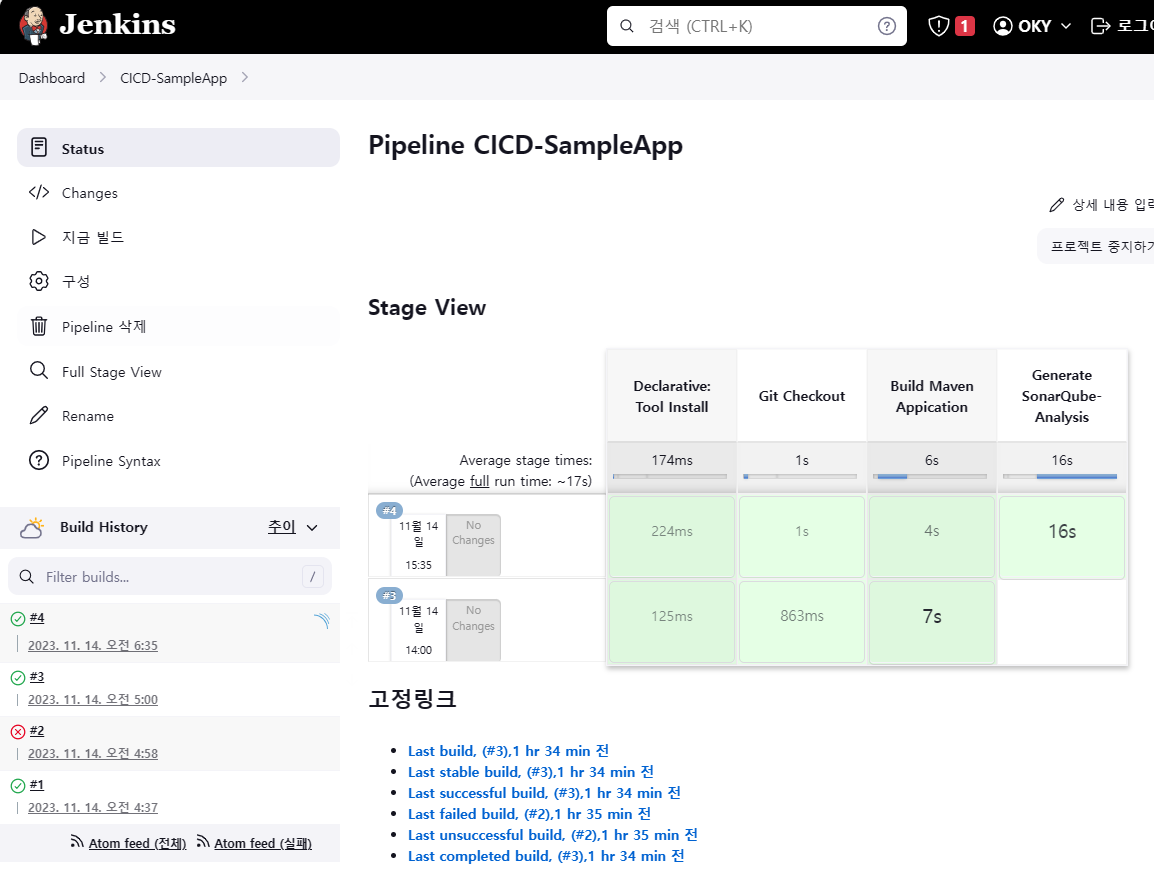Click the Pipeline delete trash icon
The height and width of the screenshot is (888, 1154).
(39, 326)
